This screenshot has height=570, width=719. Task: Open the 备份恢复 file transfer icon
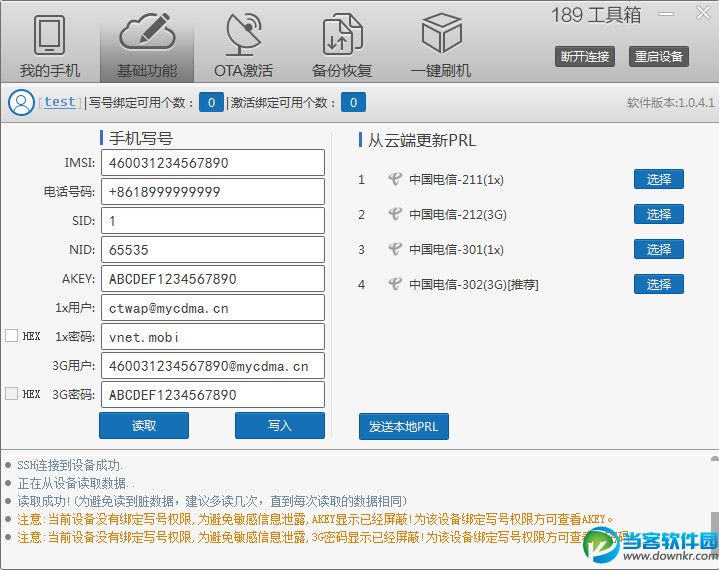342,34
